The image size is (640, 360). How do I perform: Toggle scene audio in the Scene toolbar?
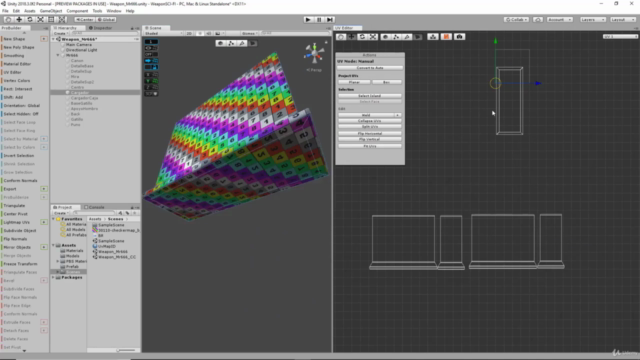(x=209, y=33)
